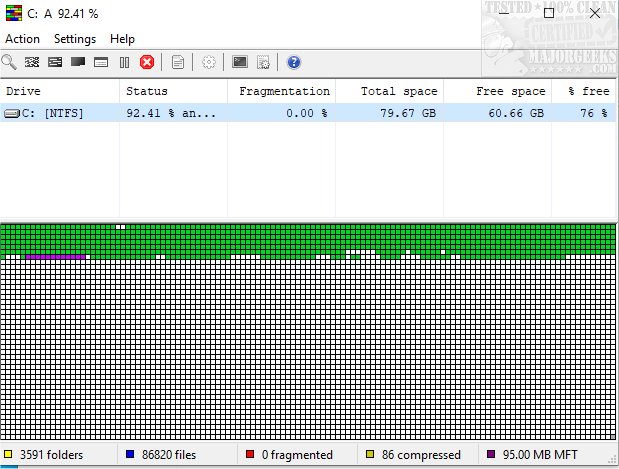
Task: Click the Optimize MFT toolbar icon
Action: coord(101,62)
